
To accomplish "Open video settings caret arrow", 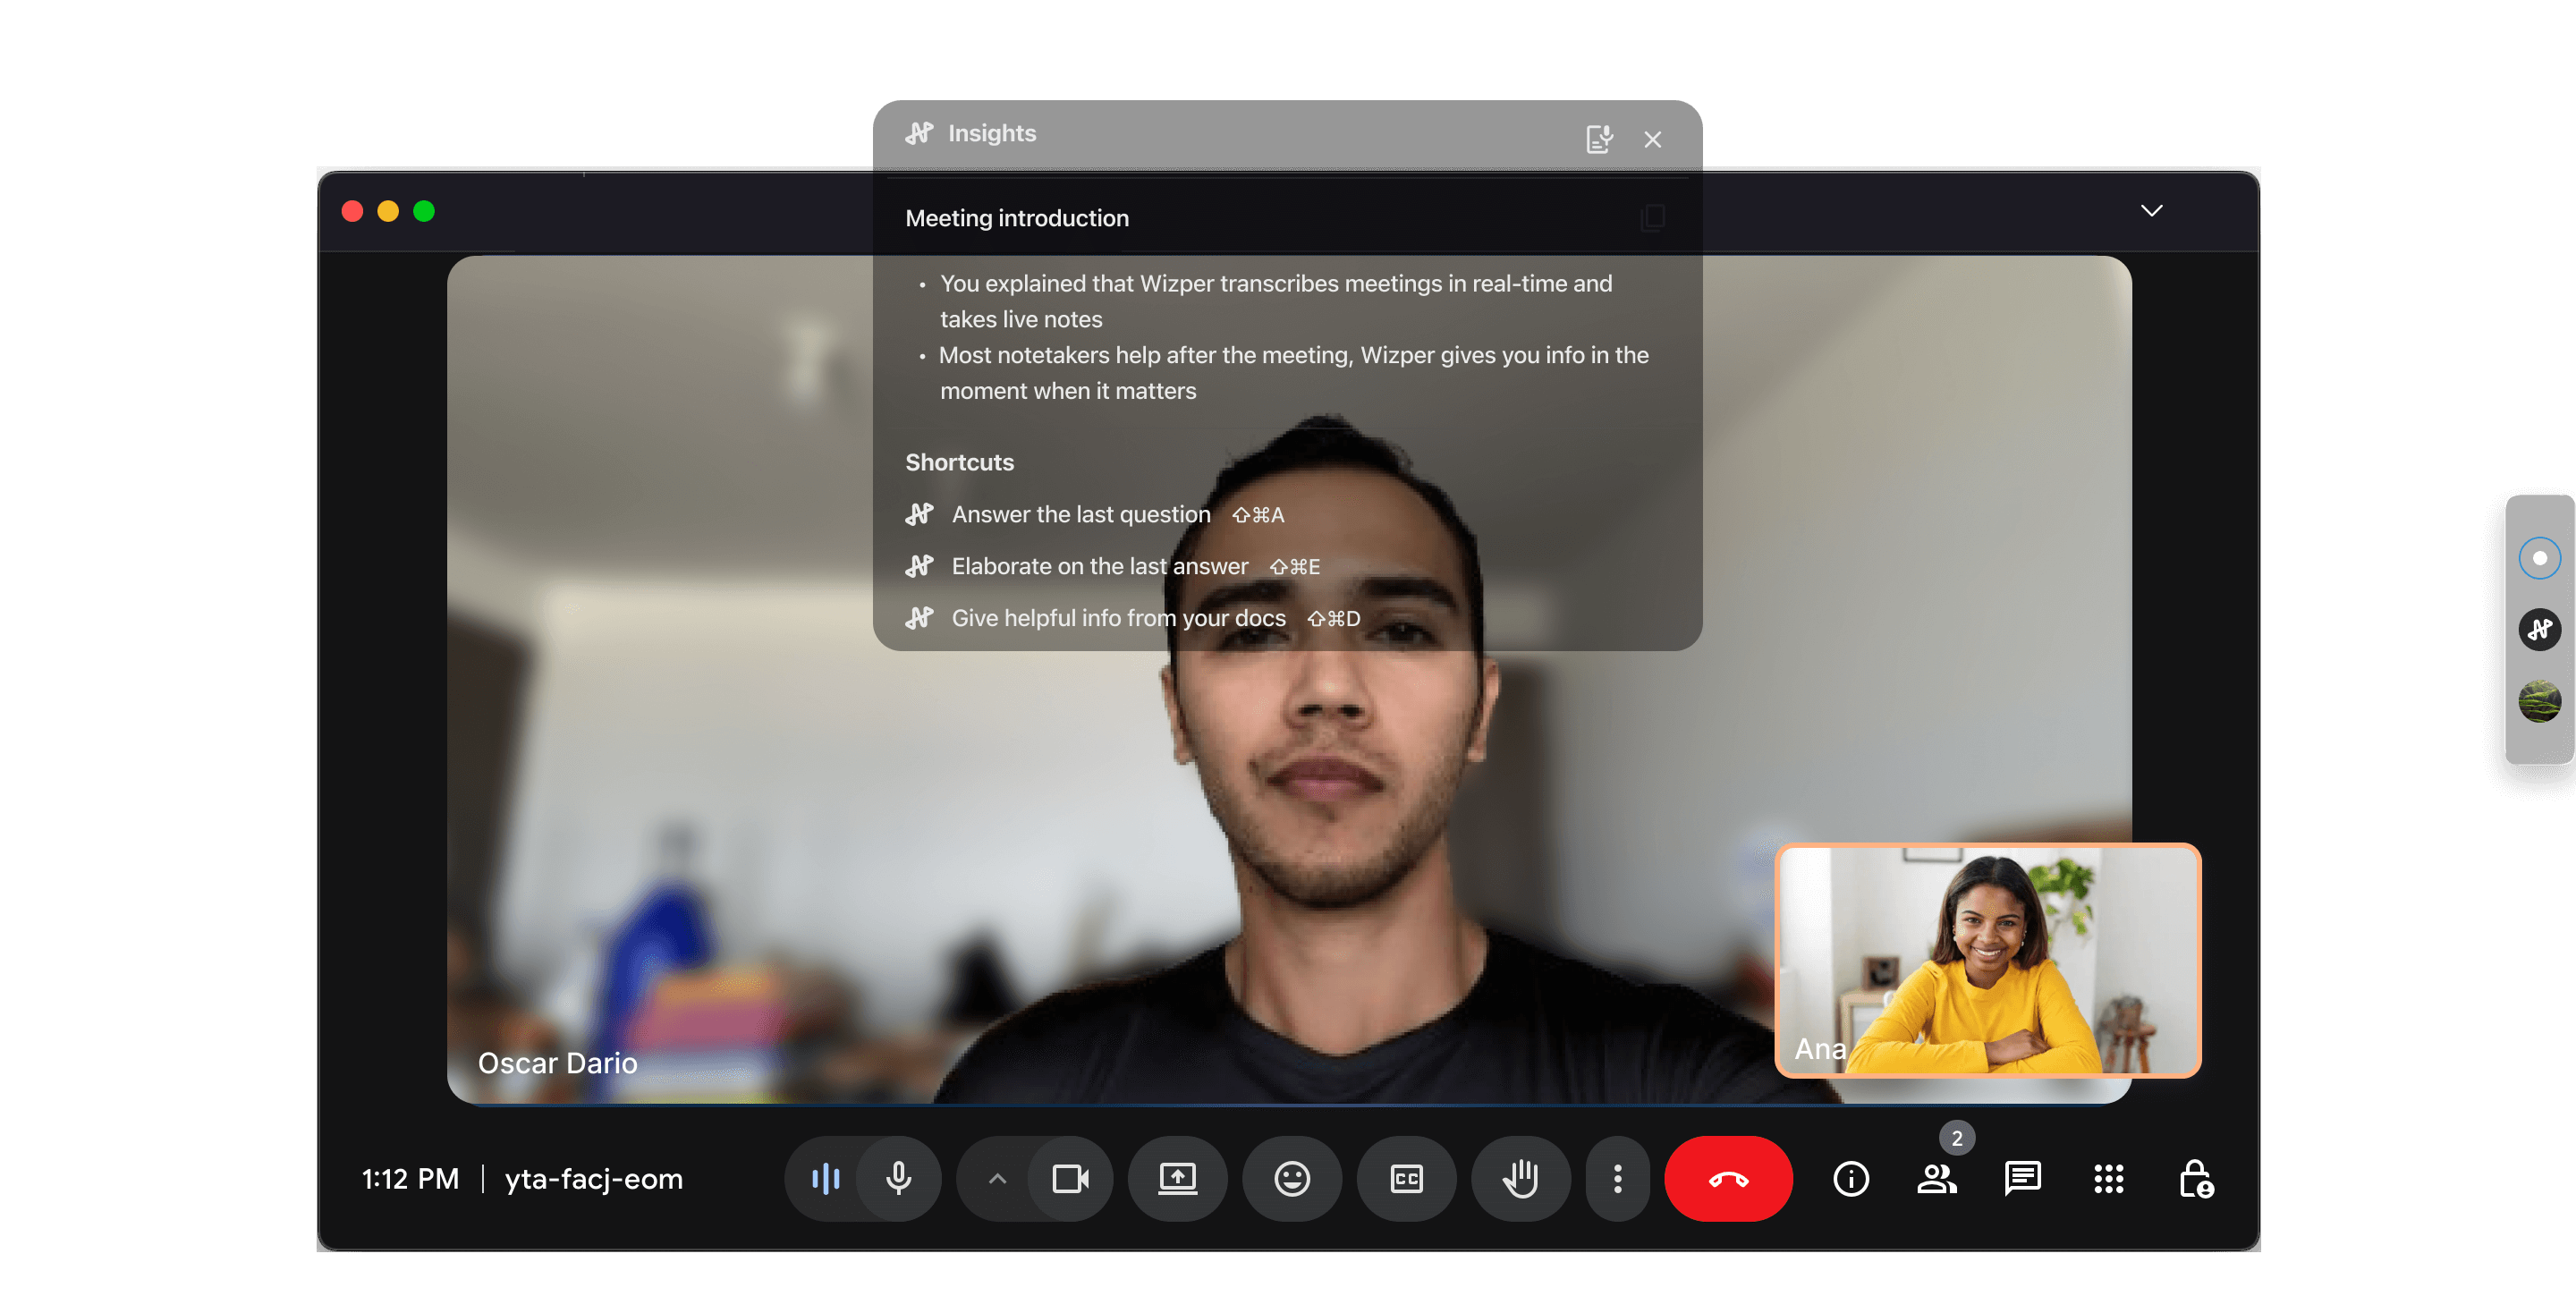I will click(x=997, y=1178).
